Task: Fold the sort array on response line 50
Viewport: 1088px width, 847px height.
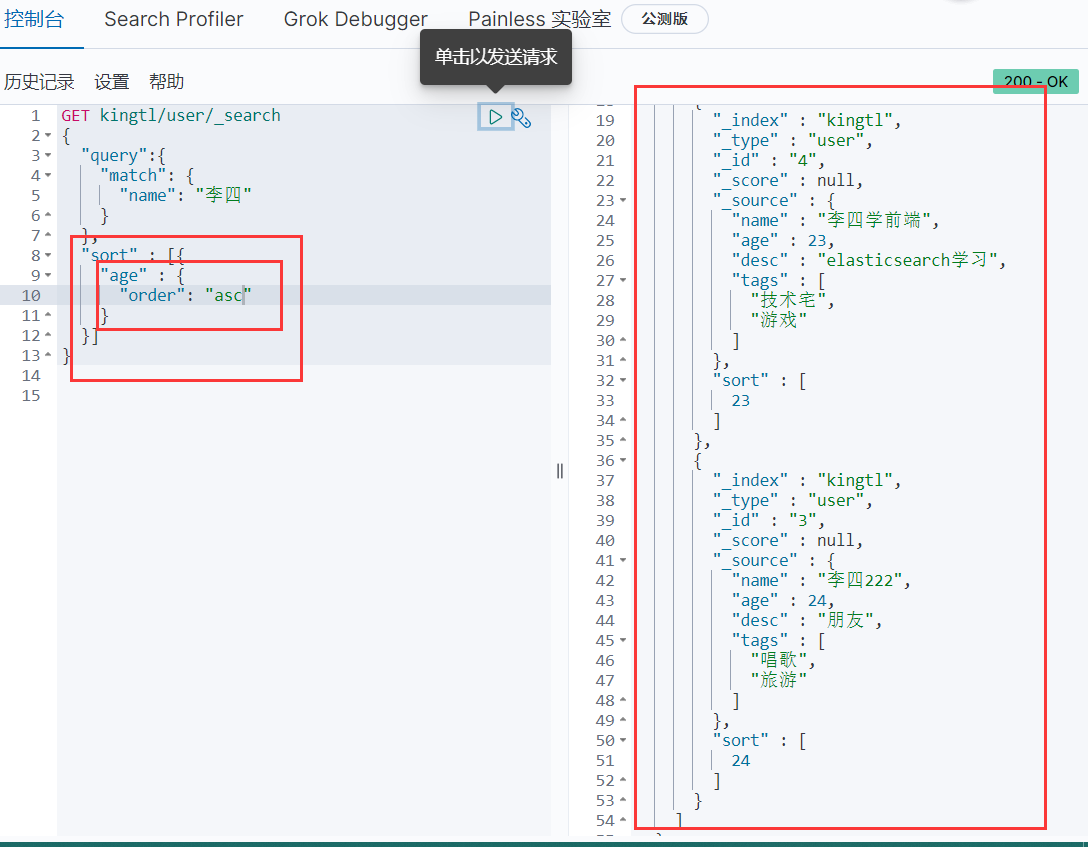Action: [x=624, y=741]
